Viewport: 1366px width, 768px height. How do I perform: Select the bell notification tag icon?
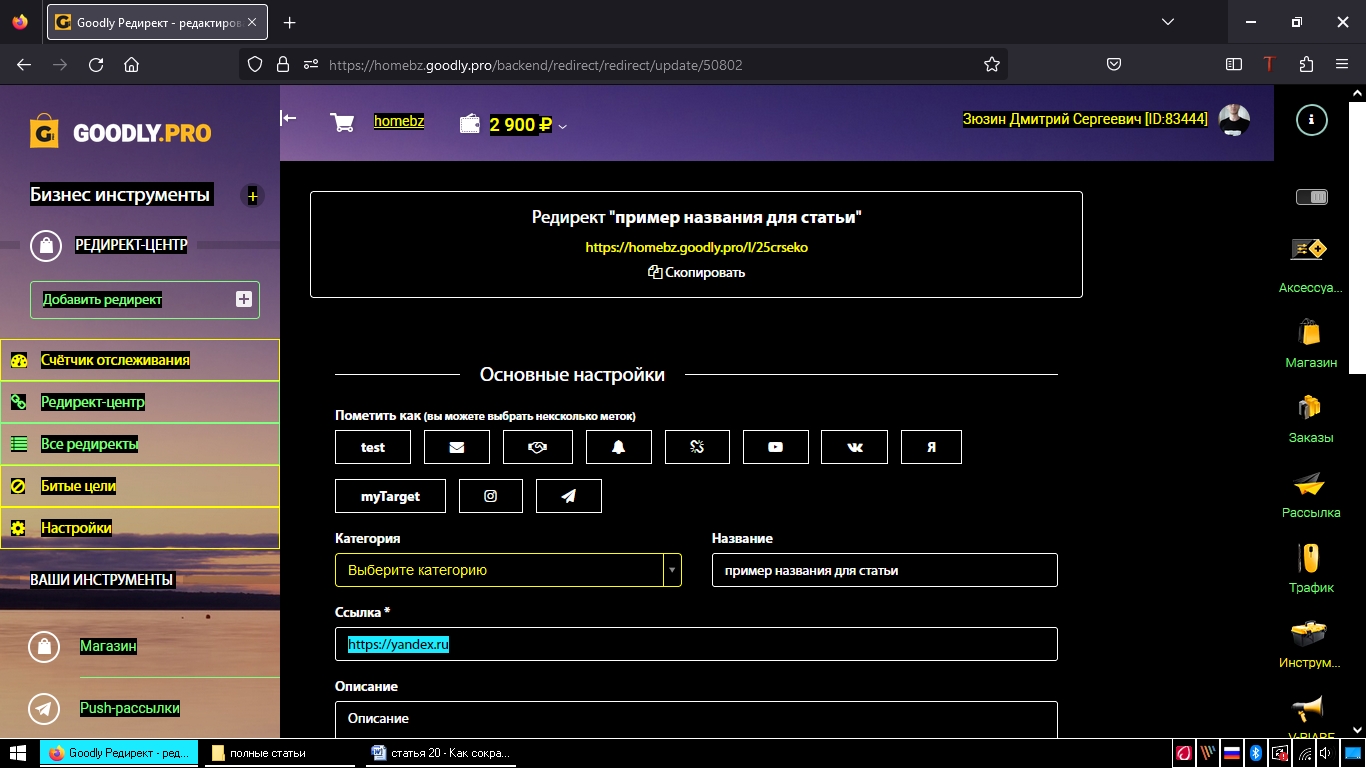tap(618, 447)
